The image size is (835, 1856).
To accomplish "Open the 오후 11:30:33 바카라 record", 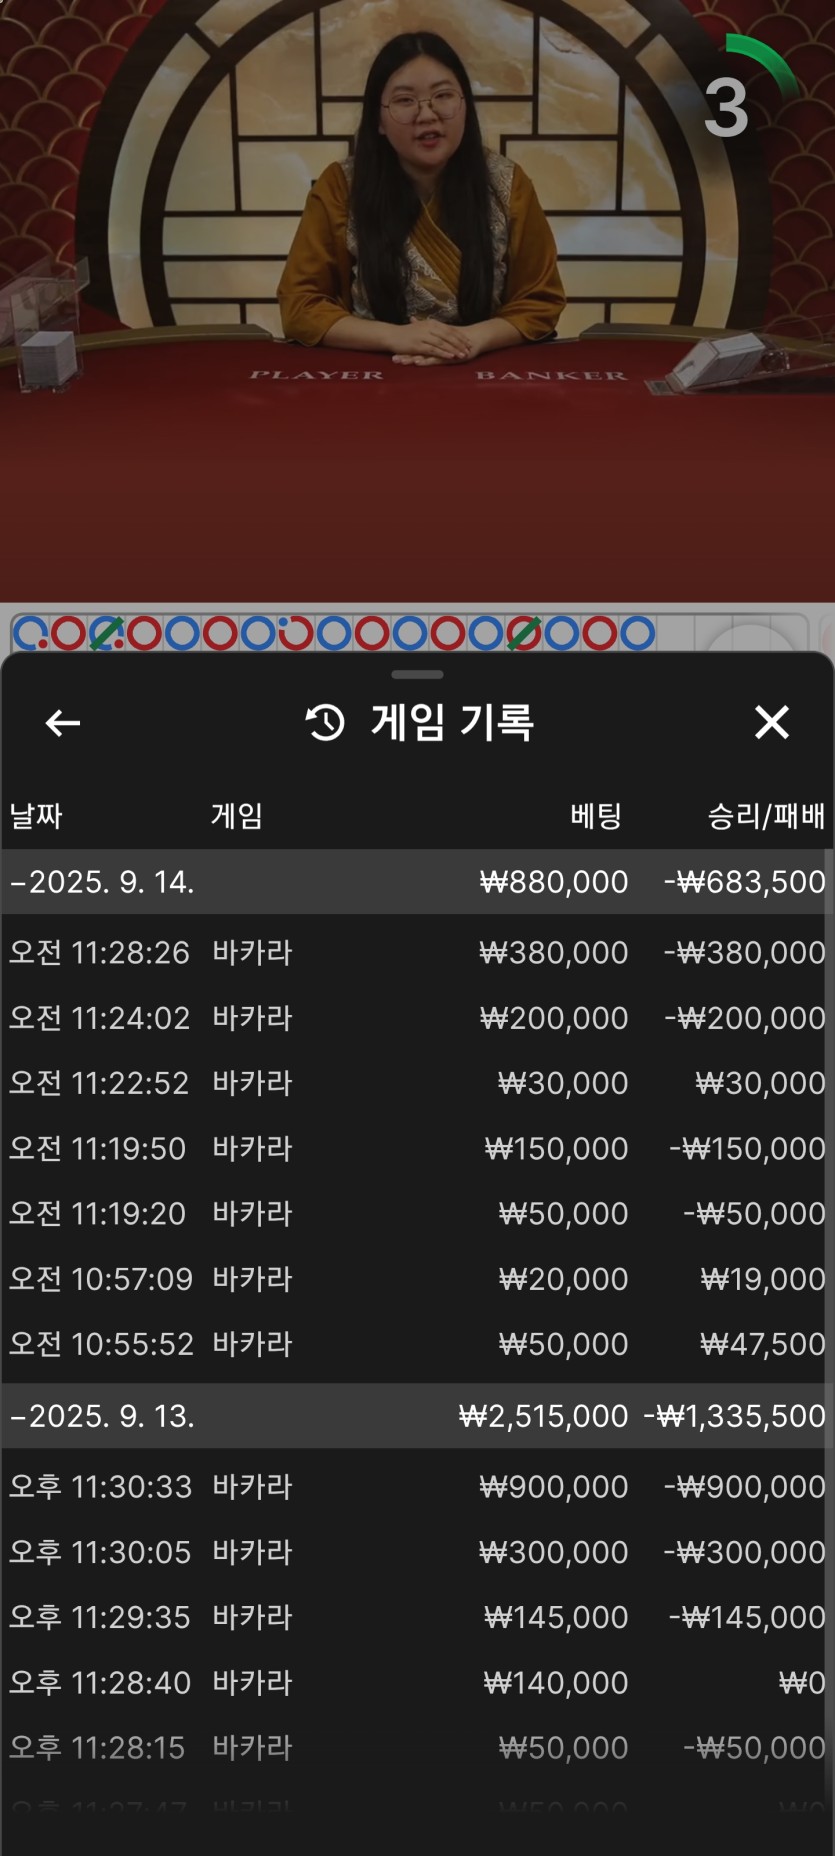I will (x=417, y=1487).
